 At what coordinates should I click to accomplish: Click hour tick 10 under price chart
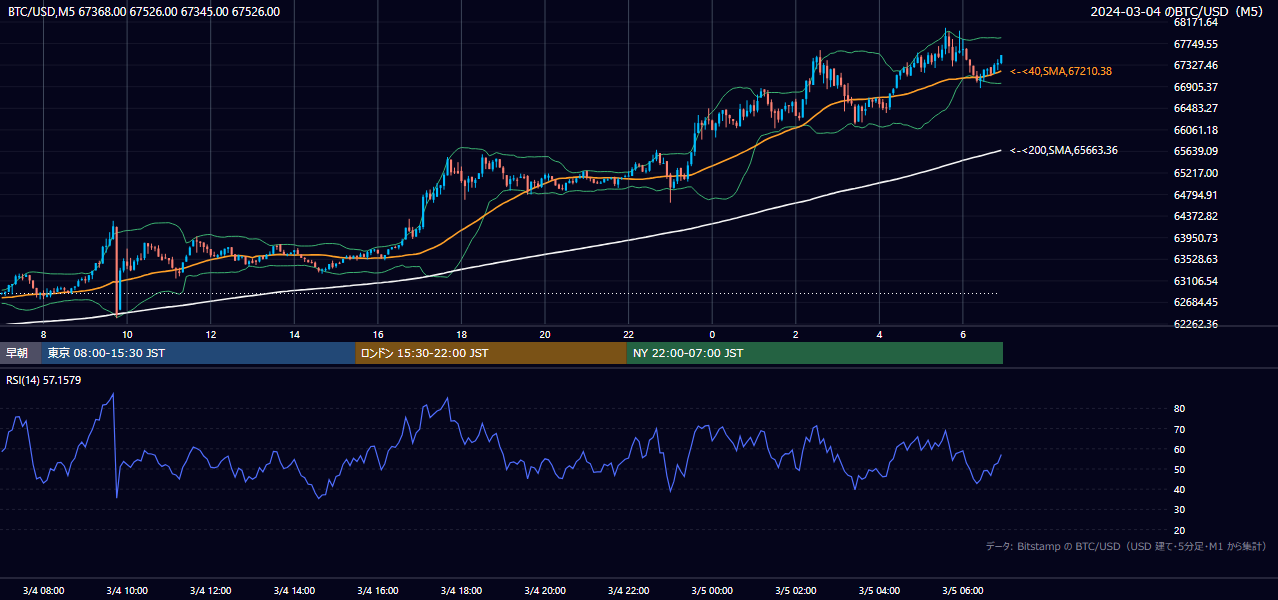(x=127, y=334)
